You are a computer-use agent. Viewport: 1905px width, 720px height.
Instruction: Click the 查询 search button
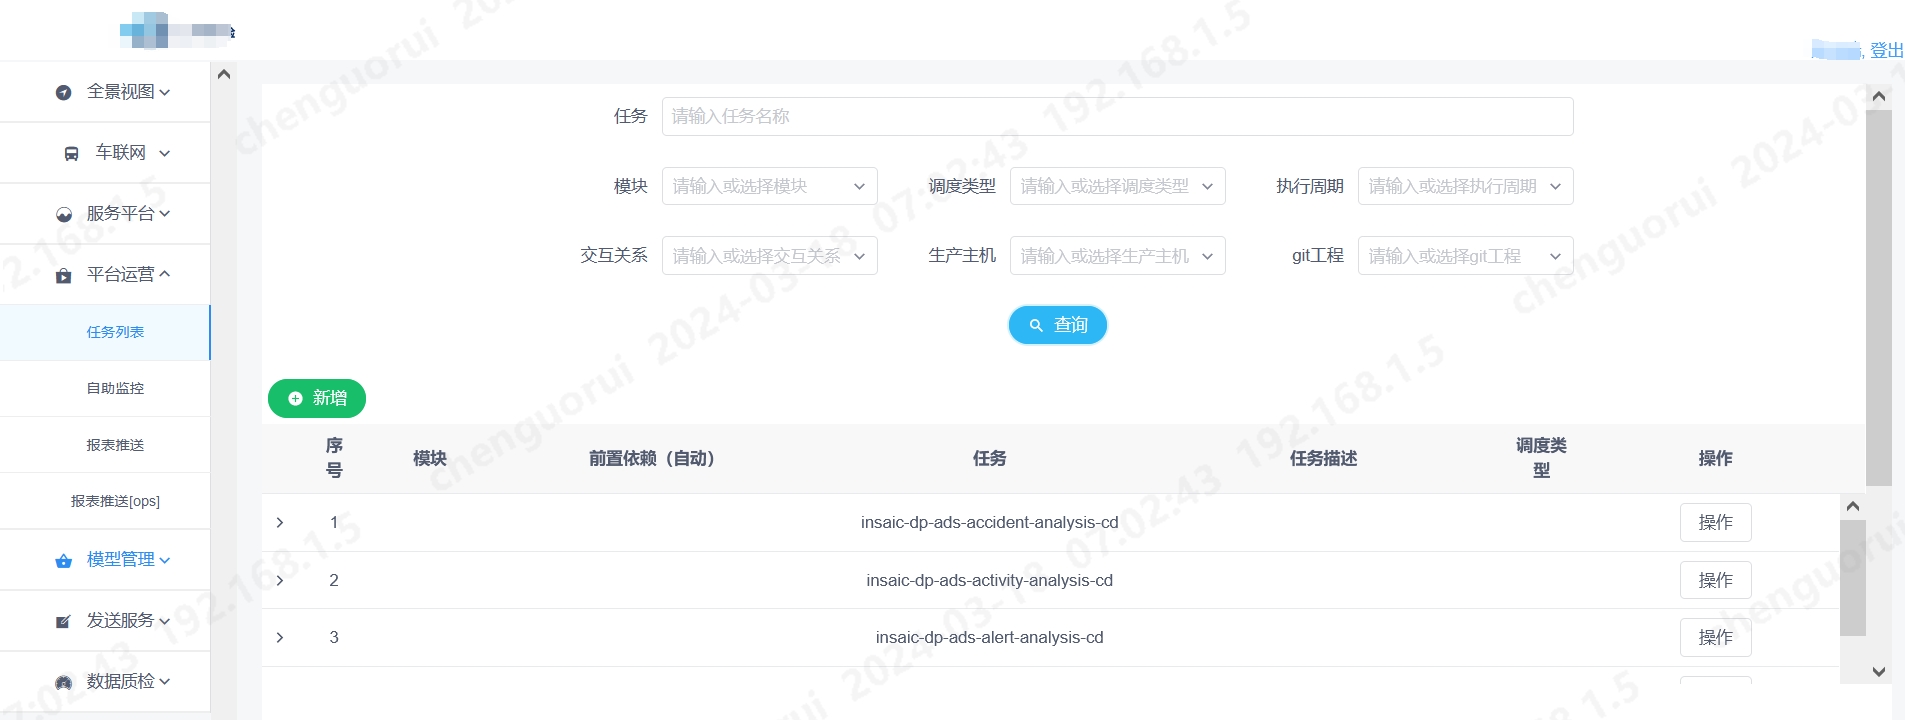point(1058,325)
